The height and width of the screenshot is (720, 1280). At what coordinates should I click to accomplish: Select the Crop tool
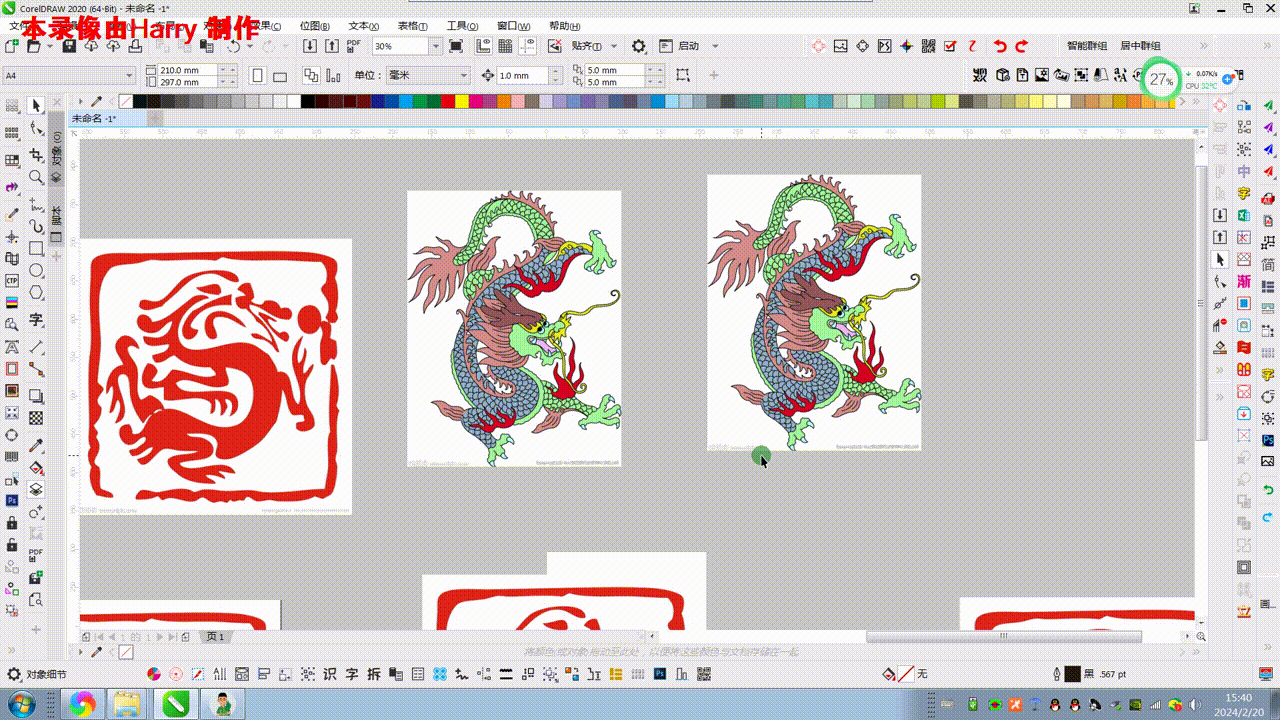pos(36,154)
